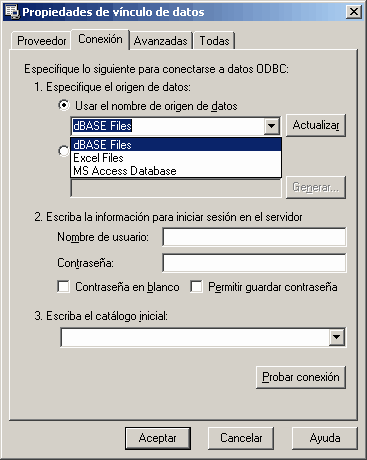
Task: Select 'Usar el nombre de origen de datos' radio
Action: pyautogui.click(x=64, y=106)
